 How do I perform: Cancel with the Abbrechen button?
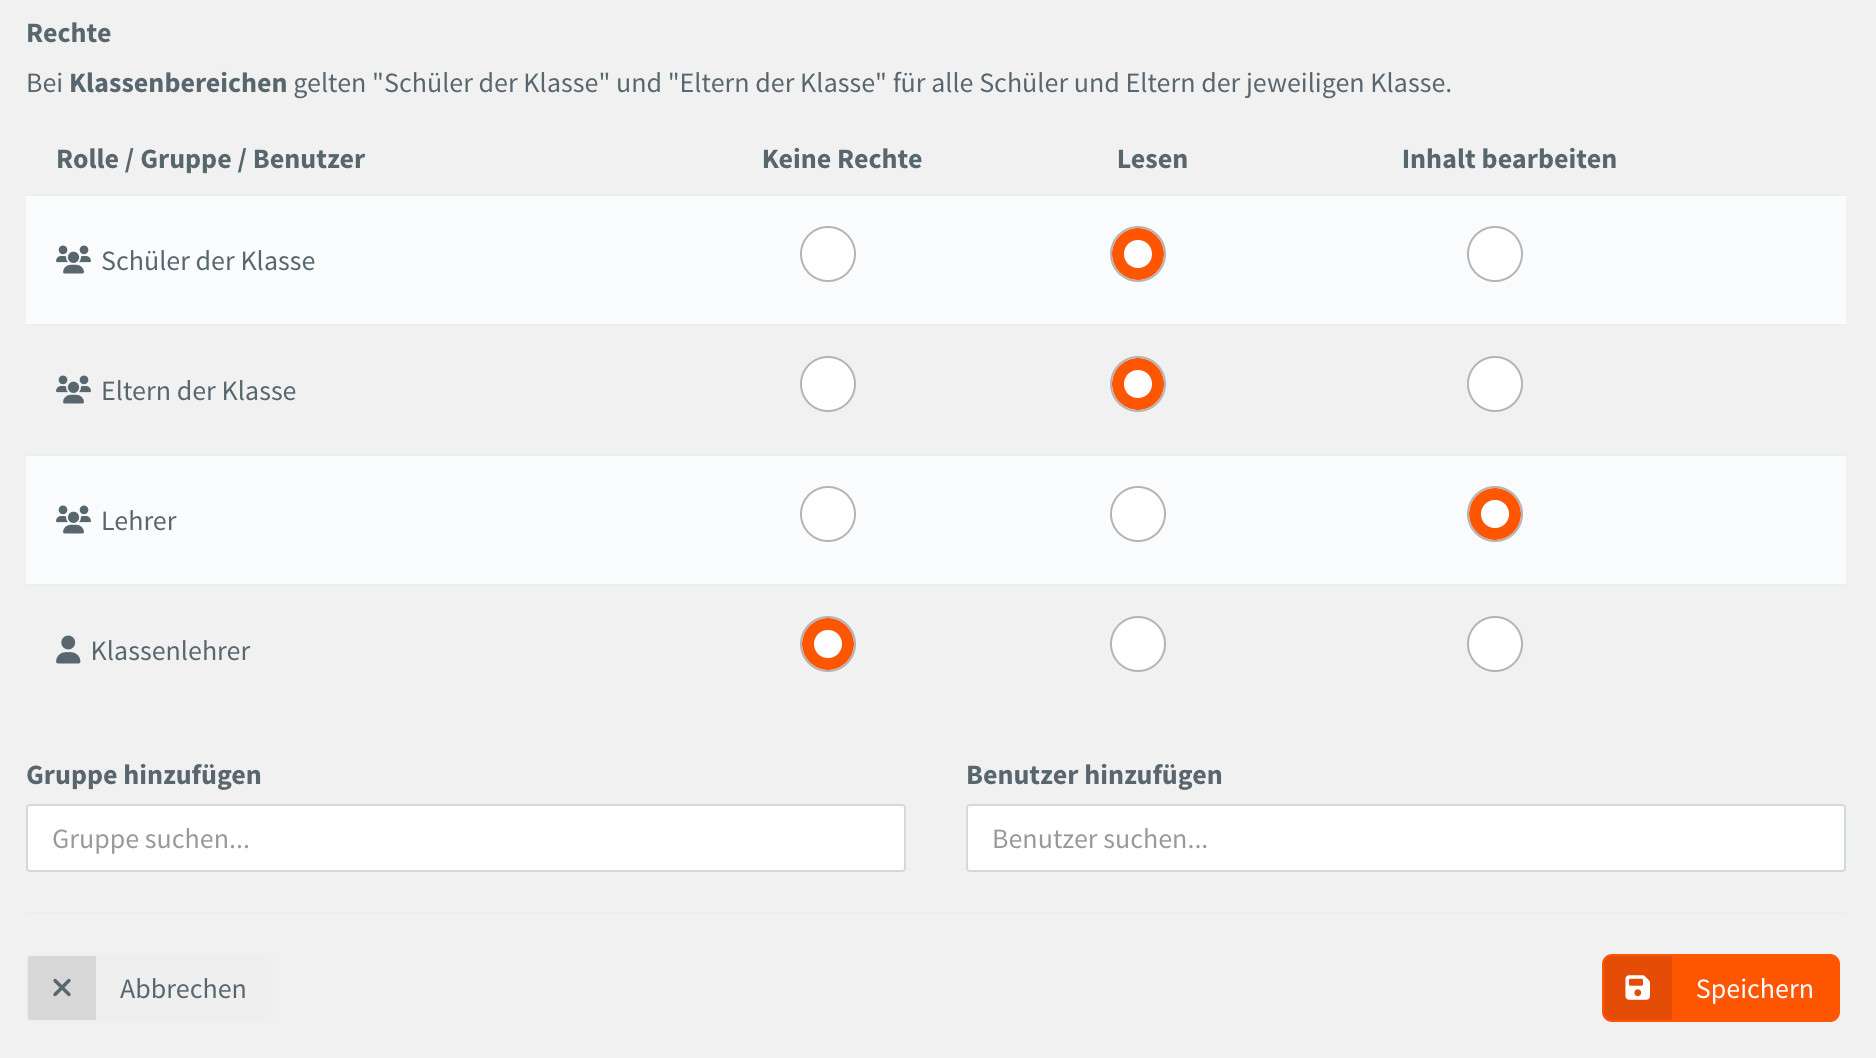point(148,988)
